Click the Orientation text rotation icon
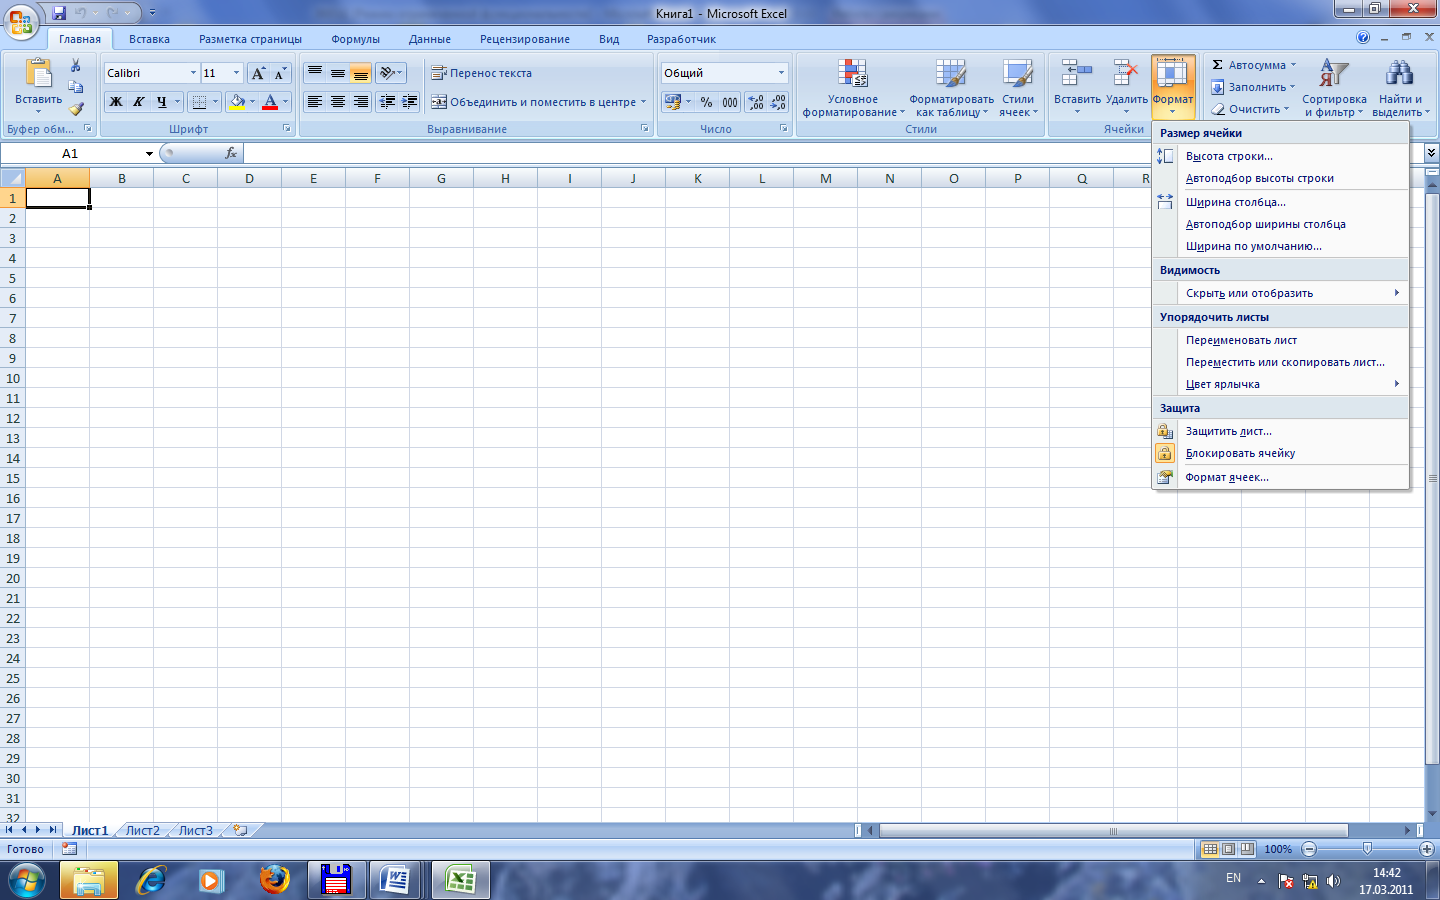1440x900 pixels. (x=387, y=73)
